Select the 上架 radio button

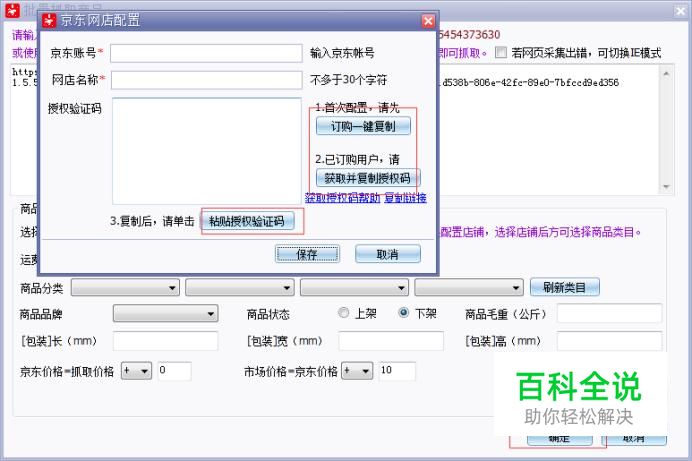pyautogui.click(x=343, y=313)
